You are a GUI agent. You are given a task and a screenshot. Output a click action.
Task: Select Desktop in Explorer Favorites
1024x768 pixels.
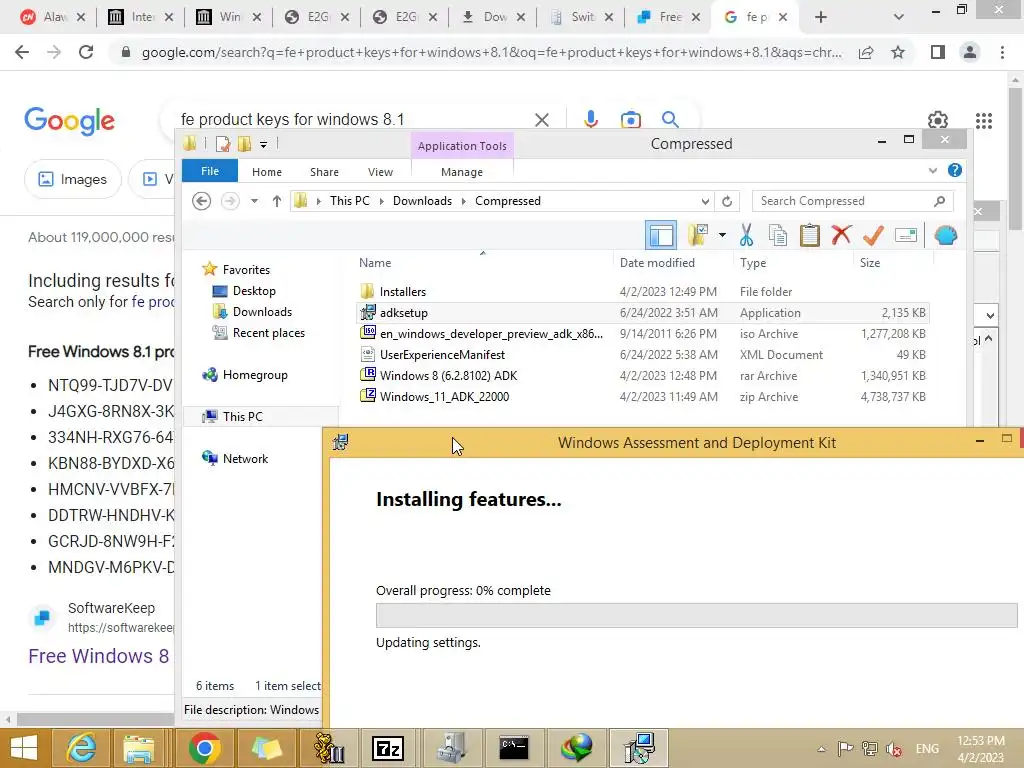253,291
